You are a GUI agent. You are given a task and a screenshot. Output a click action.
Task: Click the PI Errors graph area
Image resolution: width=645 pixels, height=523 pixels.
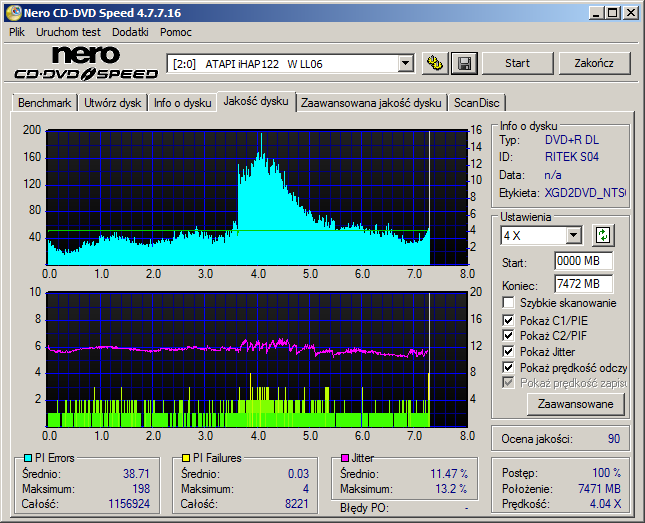258,198
